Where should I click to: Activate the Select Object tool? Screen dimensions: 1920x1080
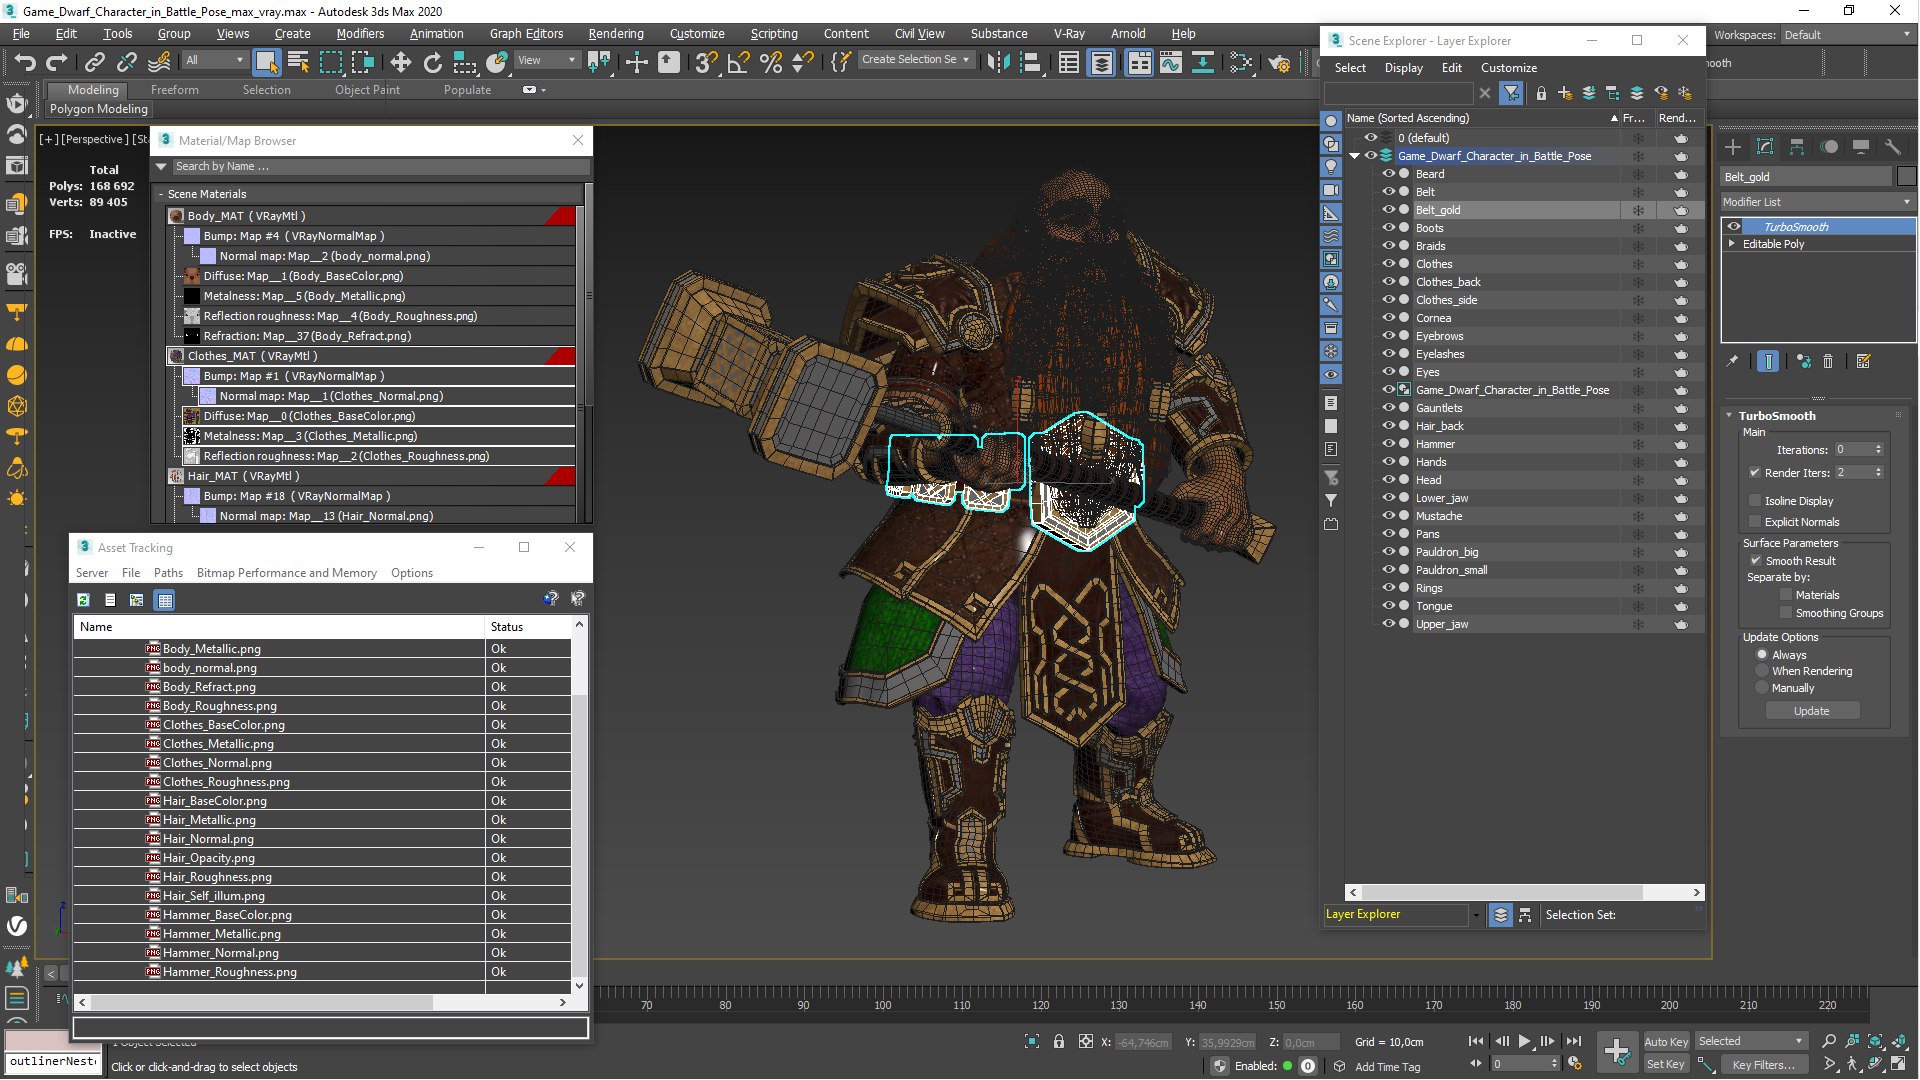[x=266, y=62]
